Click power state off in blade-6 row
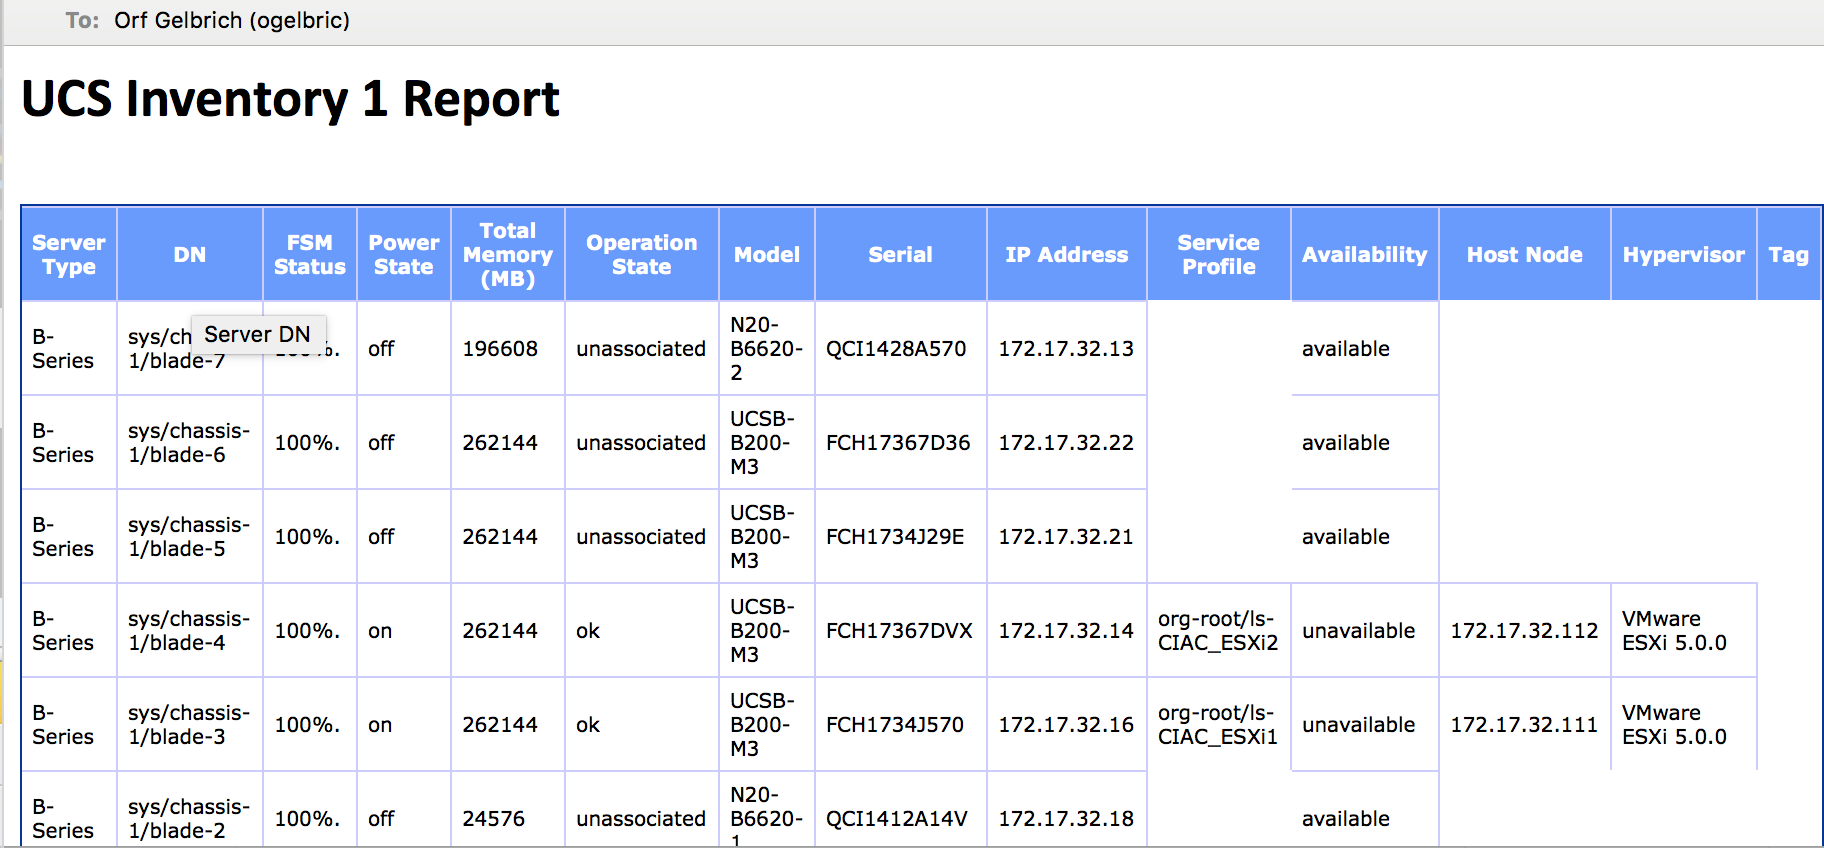Screen dimensions: 1824x848 click(381, 442)
